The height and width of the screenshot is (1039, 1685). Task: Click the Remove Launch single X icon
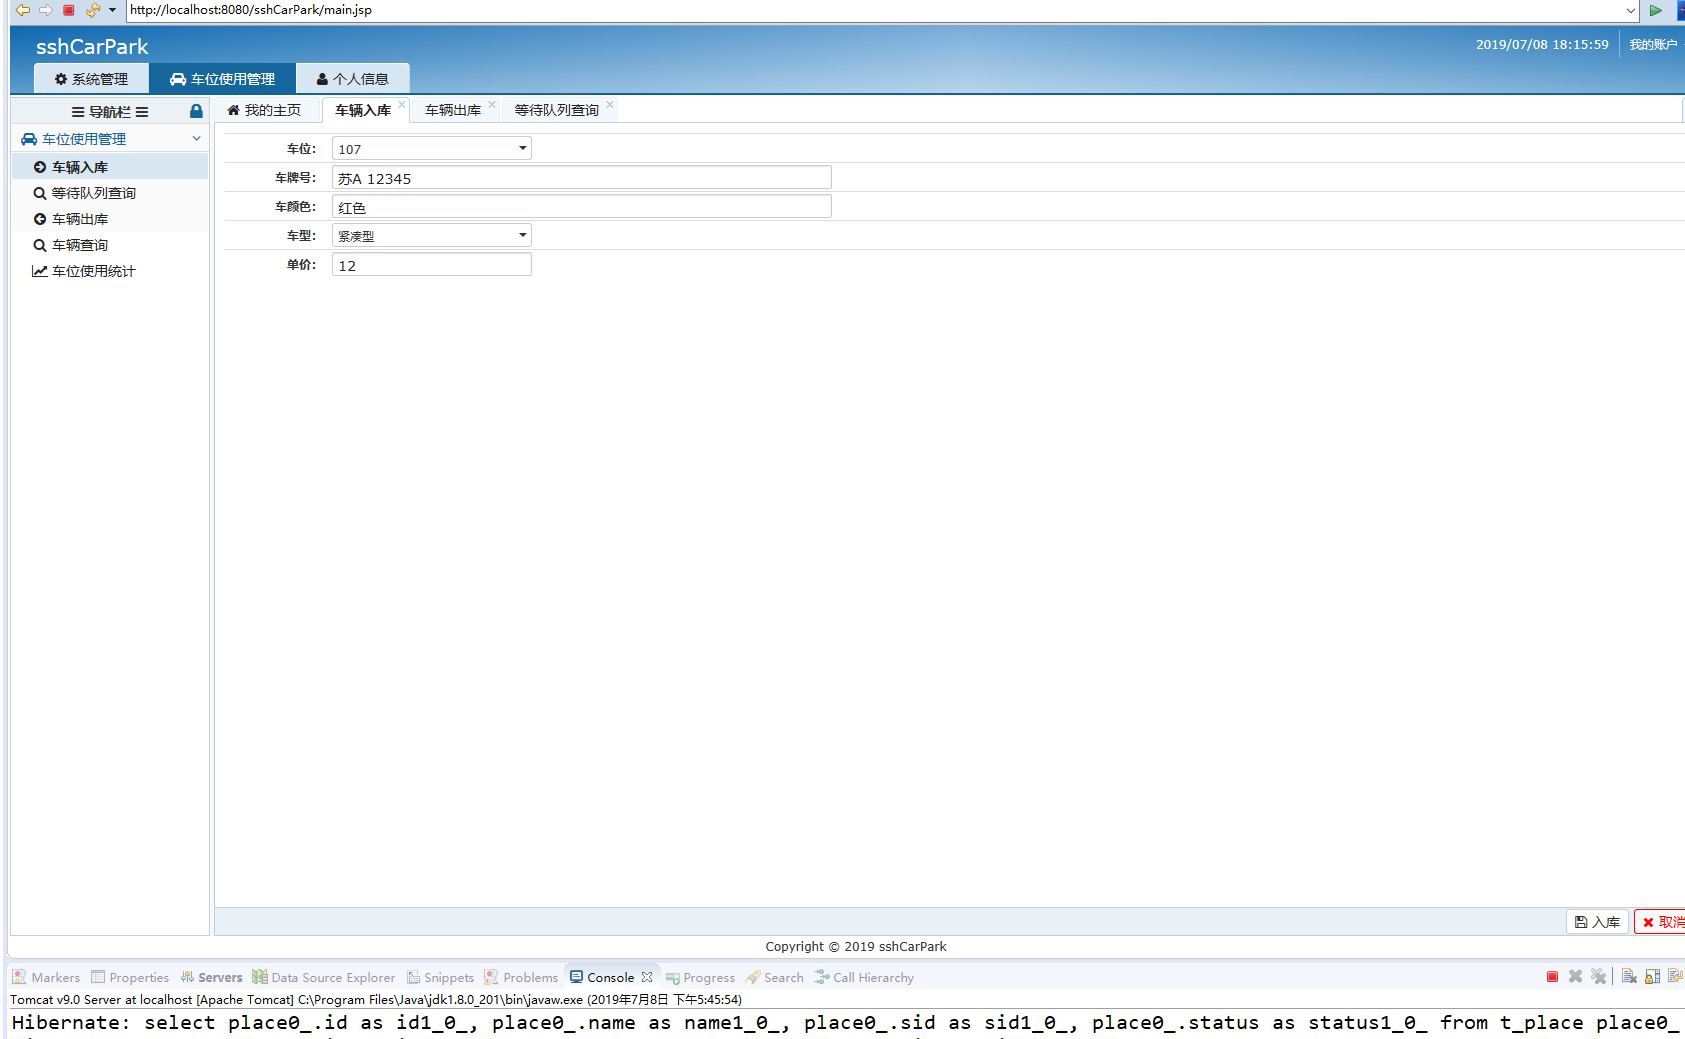pyautogui.click(x=1575, y=977)
